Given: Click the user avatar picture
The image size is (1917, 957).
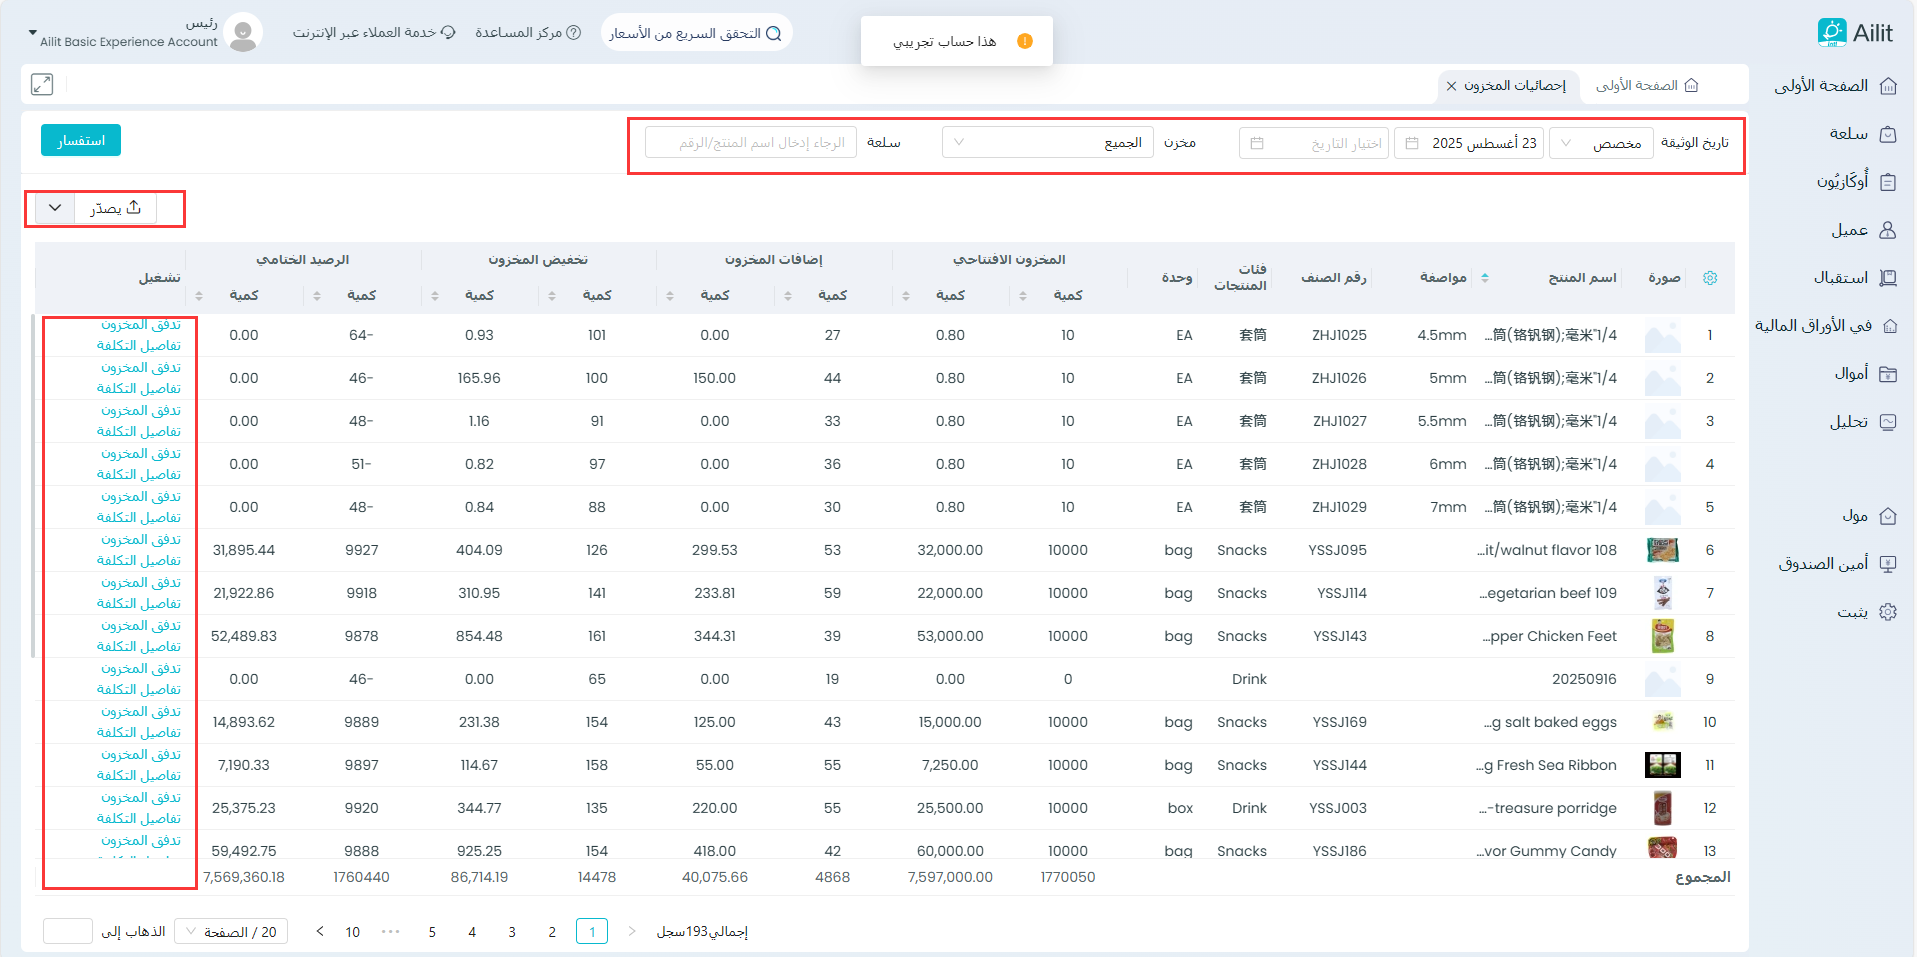Looking at the screenshot, I should pyautogui.click(x=242, y=33).
